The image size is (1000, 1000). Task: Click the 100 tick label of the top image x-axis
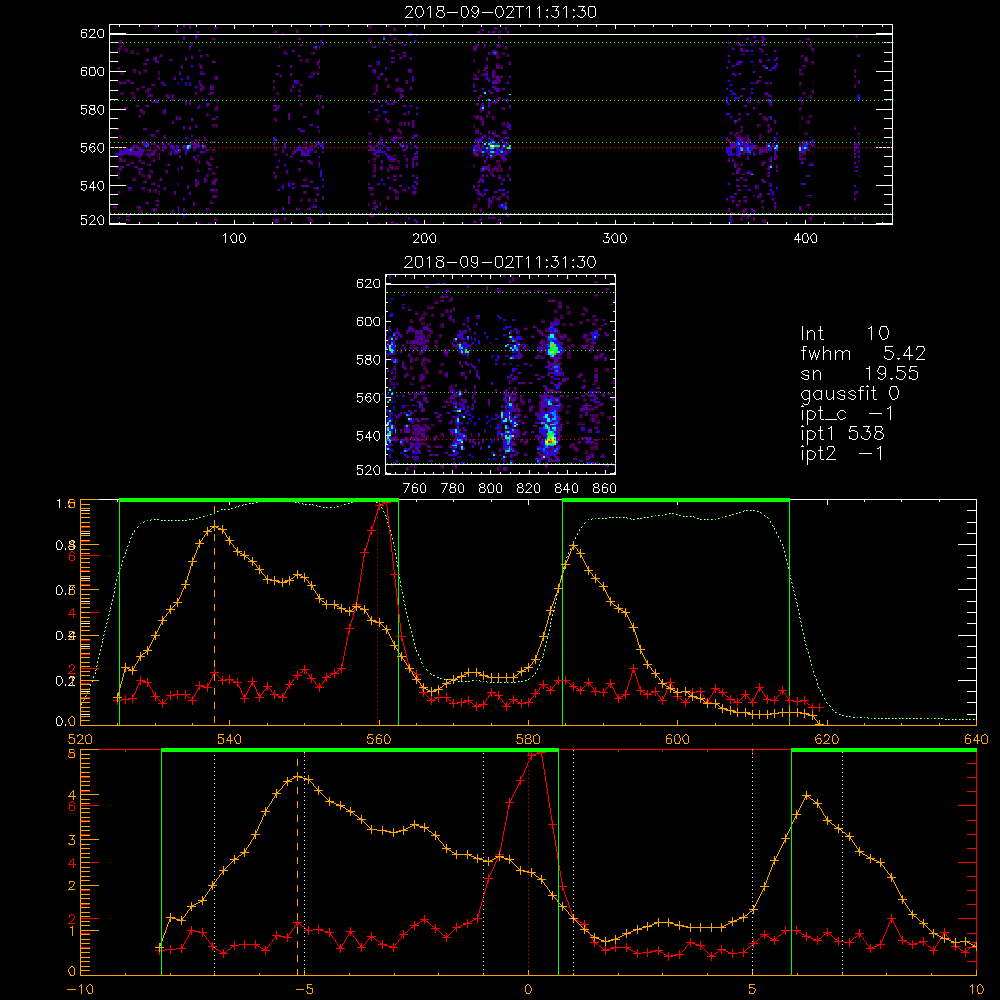(x=234, y=239)
